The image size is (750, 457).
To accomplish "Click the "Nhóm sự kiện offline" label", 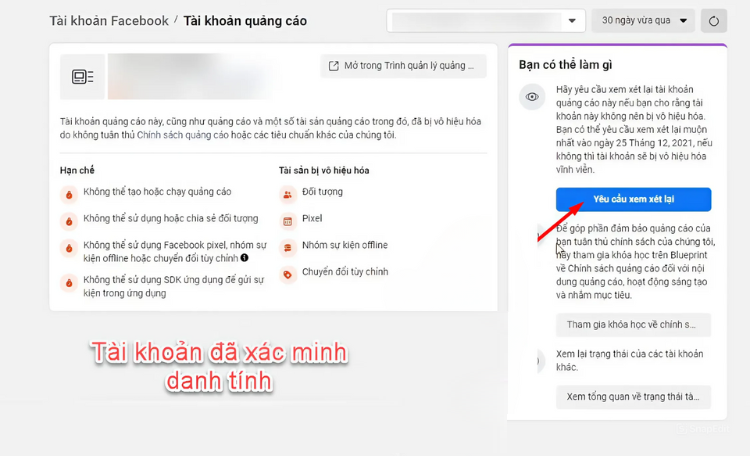I will [x=344, y=245].
